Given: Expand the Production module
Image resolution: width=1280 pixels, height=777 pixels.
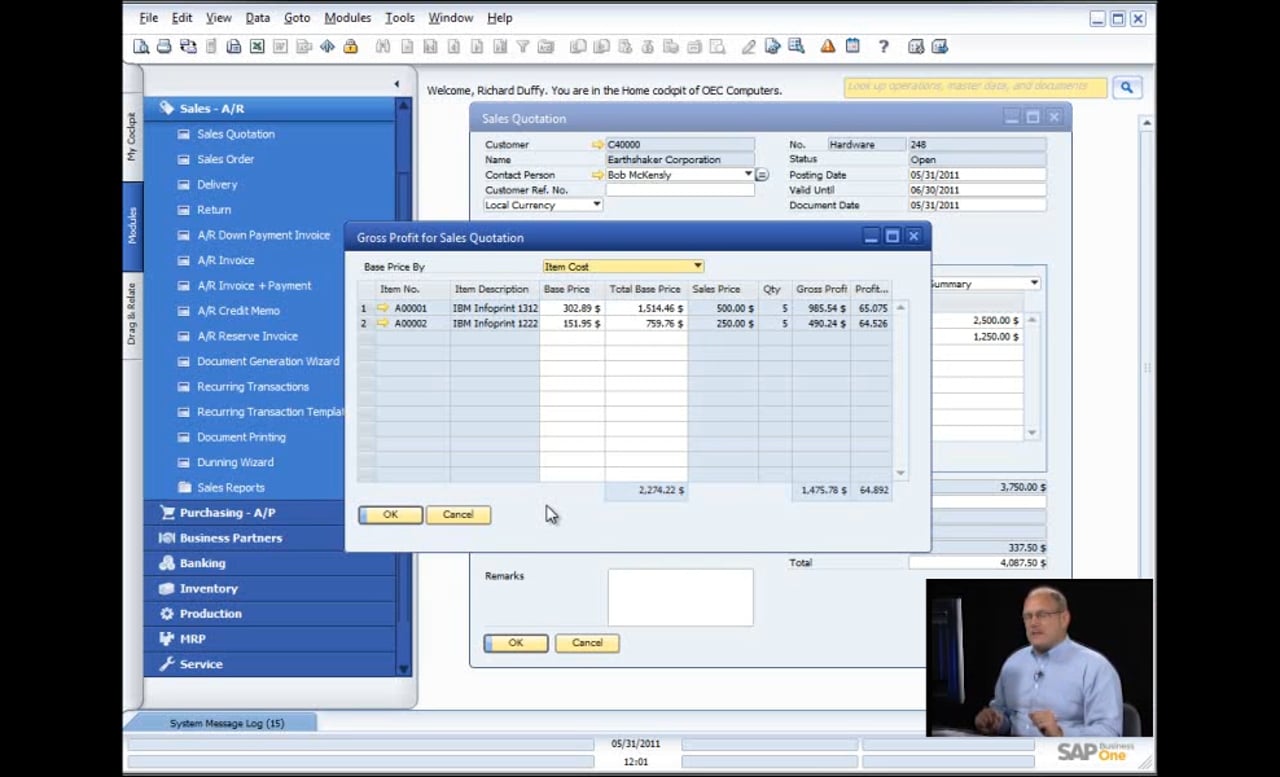Looking at the screenshot, I should tap(270, 613).
